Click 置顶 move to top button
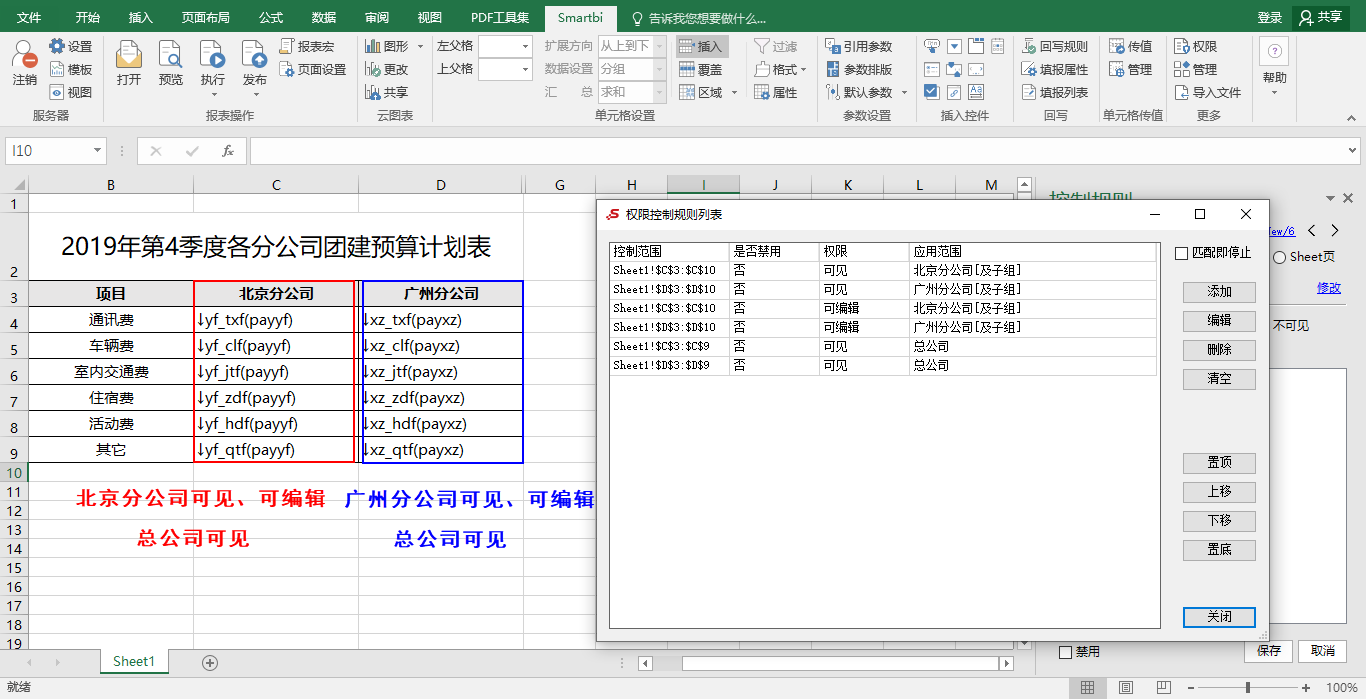 click(1219, 463)
